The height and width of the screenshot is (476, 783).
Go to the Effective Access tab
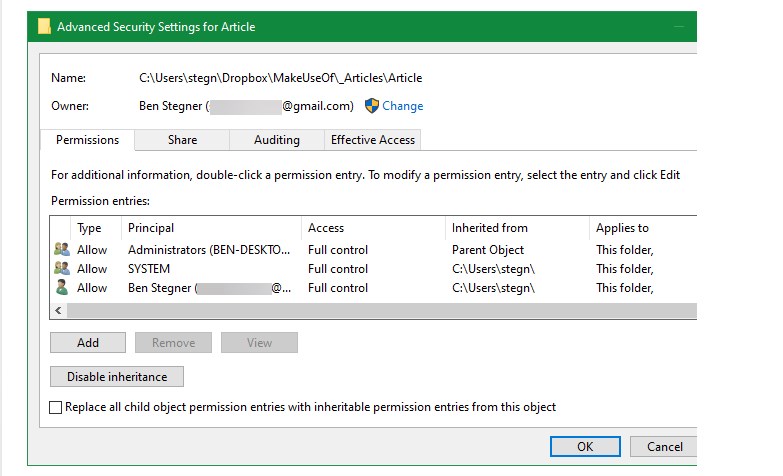(x=373, y=140)
